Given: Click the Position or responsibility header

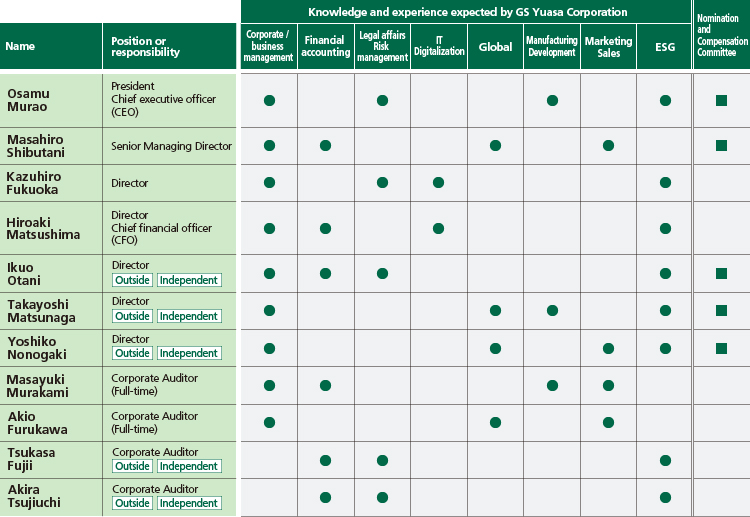Looking at the screenshot, I should 169,46.
